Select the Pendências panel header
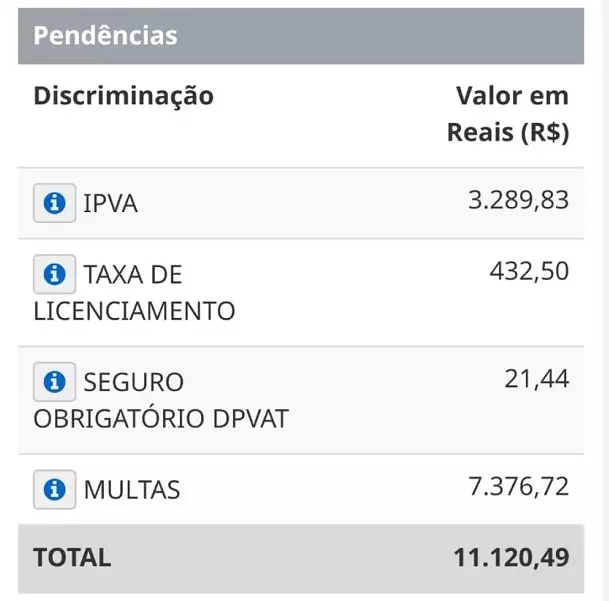The height and width of the screenshot is (601, 609). coord(105,36)
